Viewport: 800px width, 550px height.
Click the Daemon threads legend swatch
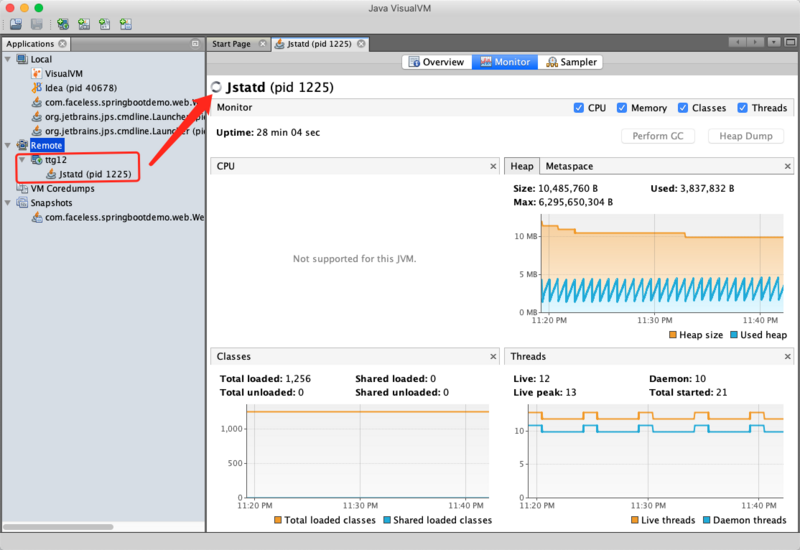click(x=707, y=520)
